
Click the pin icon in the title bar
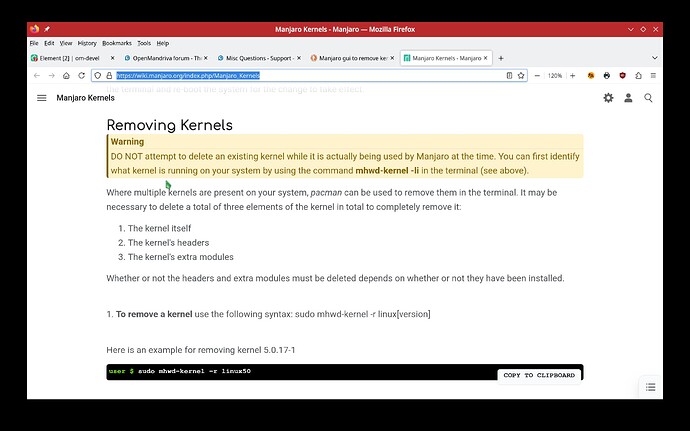tap(47, 29)
